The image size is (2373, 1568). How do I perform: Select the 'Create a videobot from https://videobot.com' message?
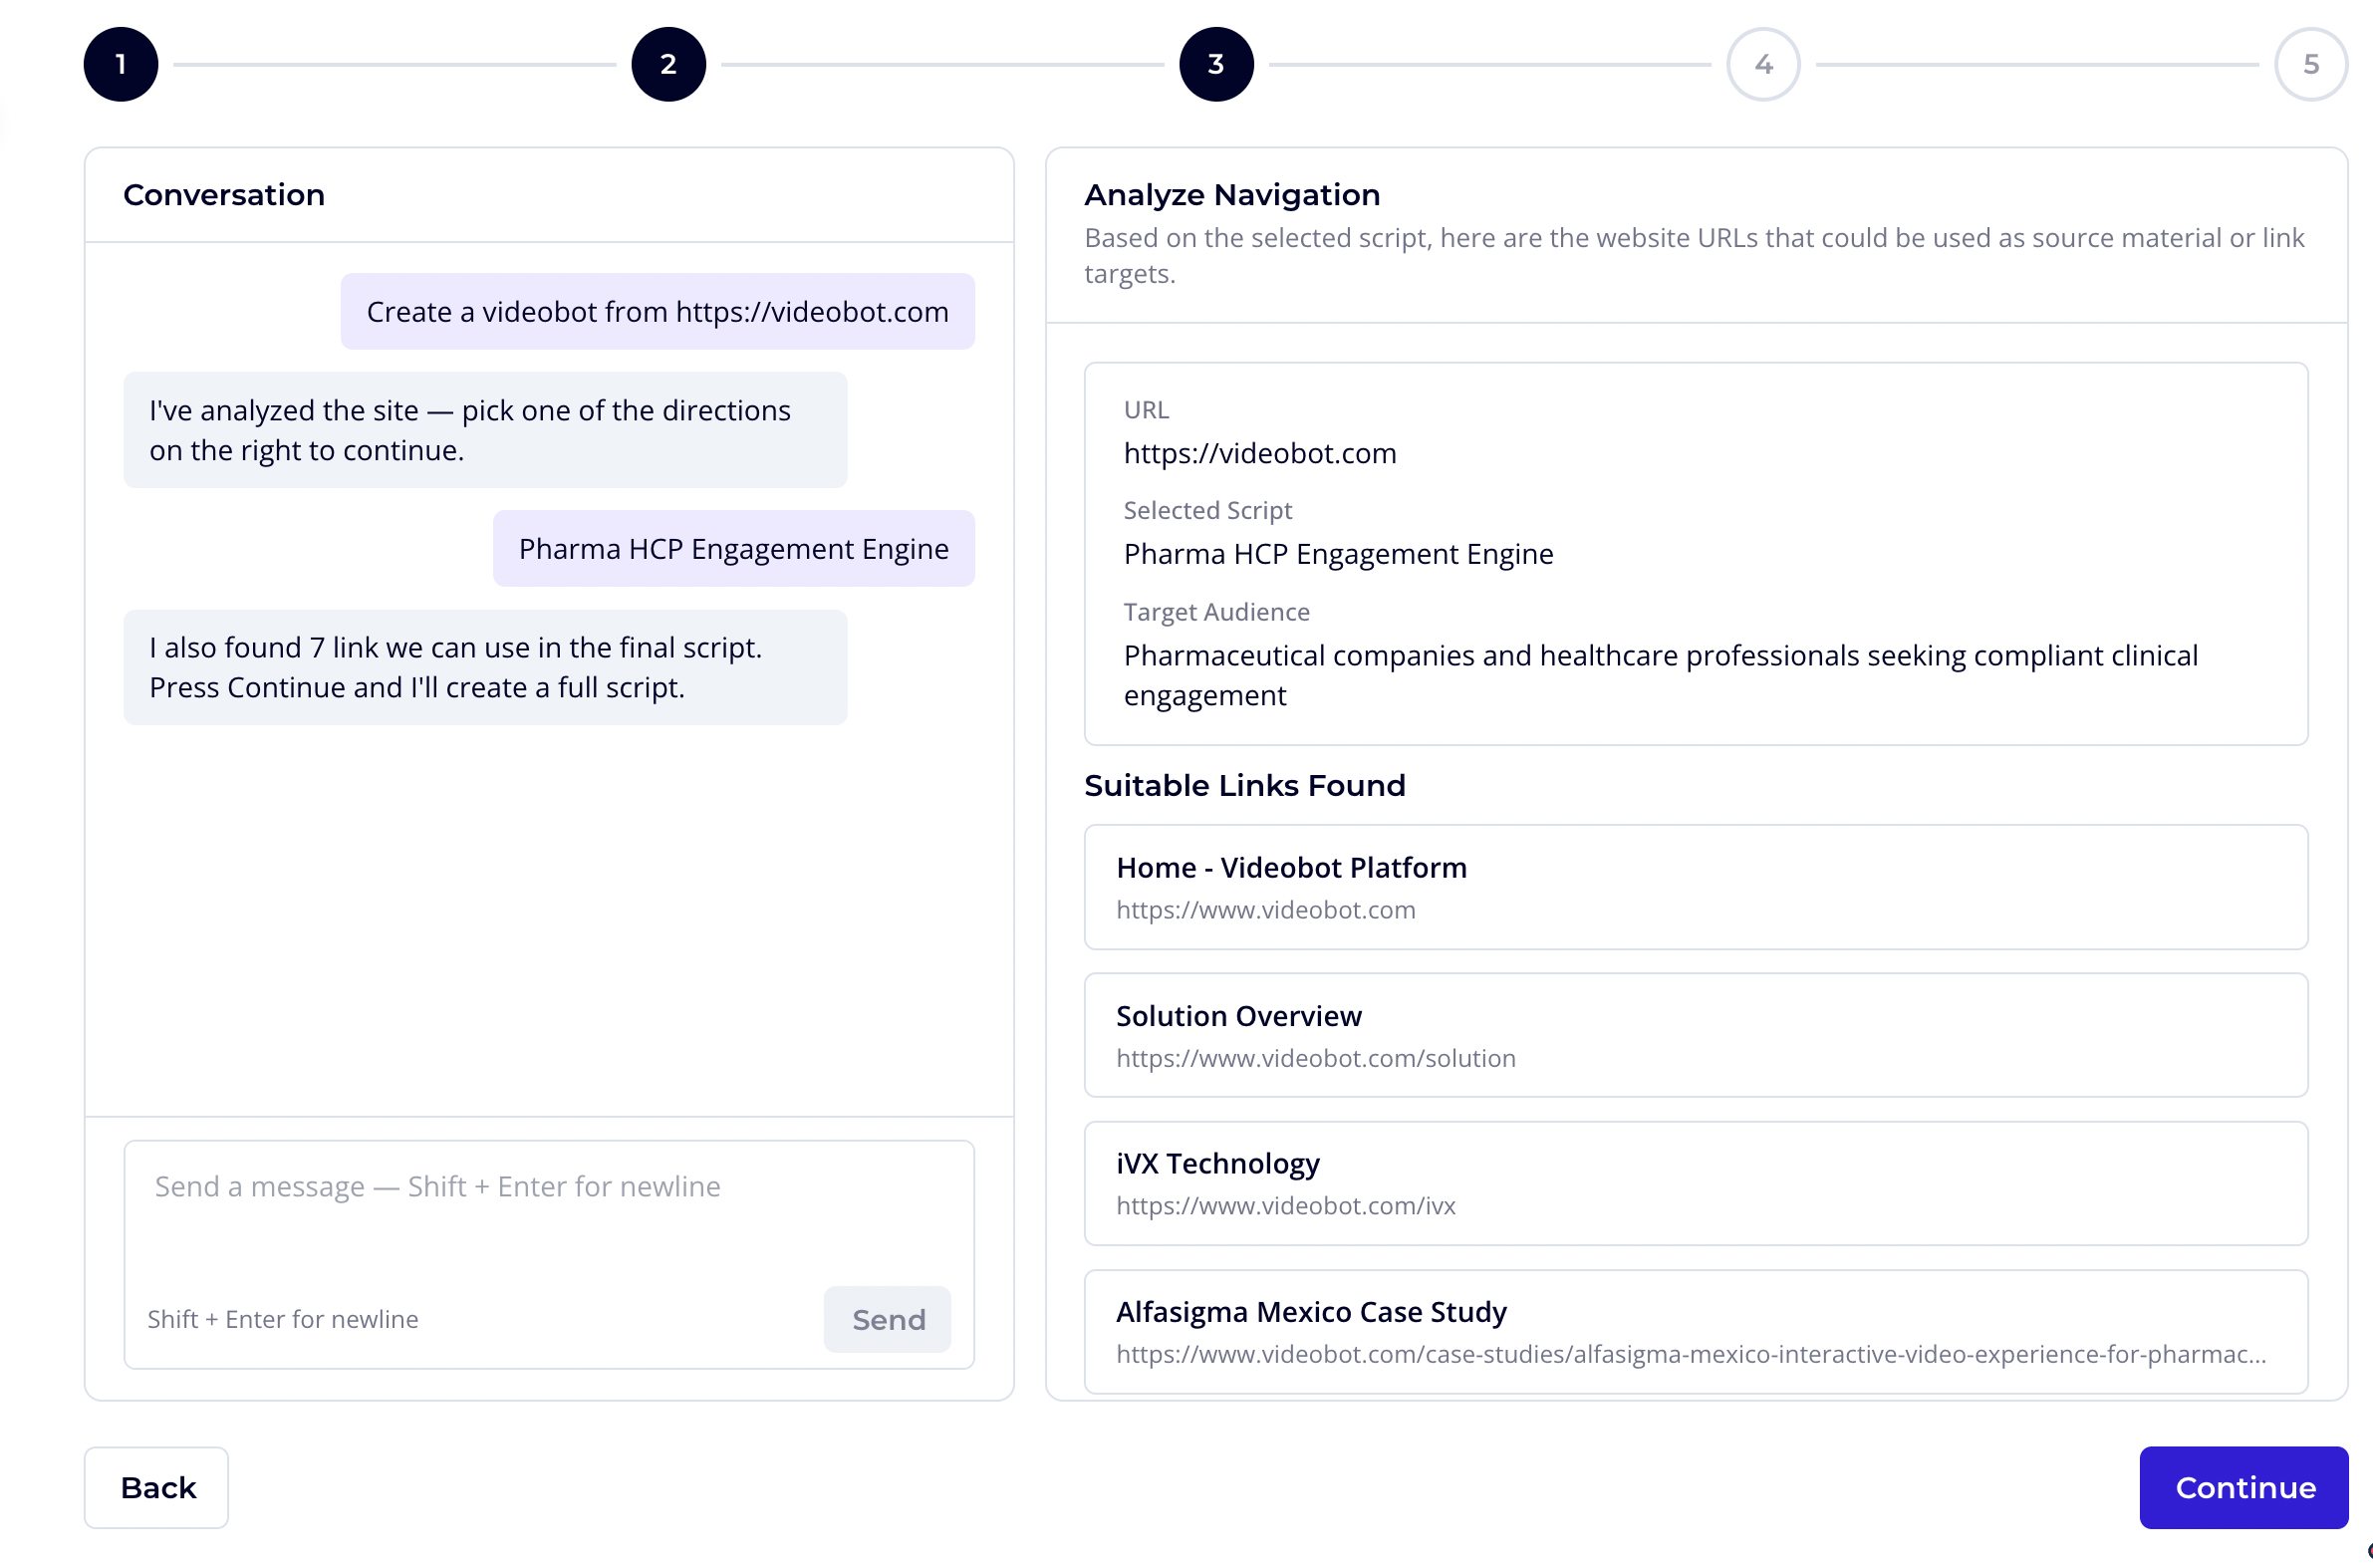click(657, 311)
